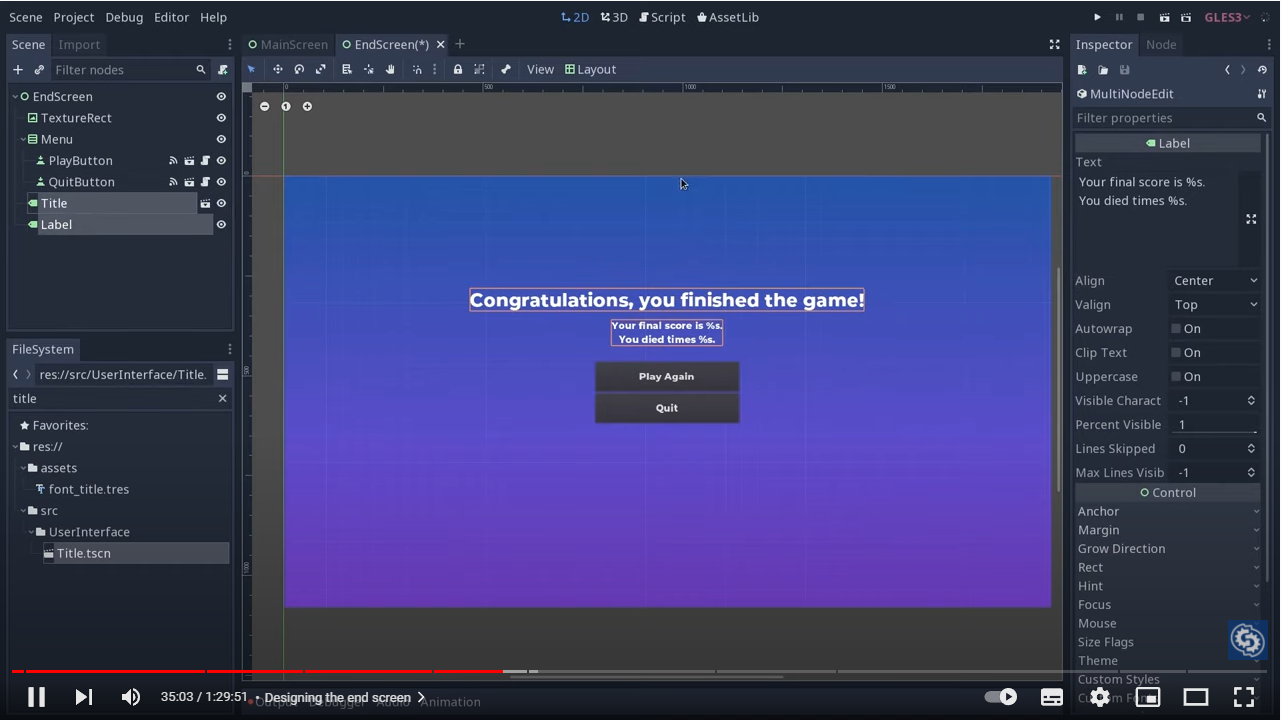Viewport: 1281px width, 720px height.
Task: Collapse the Menu tree node
Action: pos(23,139)
